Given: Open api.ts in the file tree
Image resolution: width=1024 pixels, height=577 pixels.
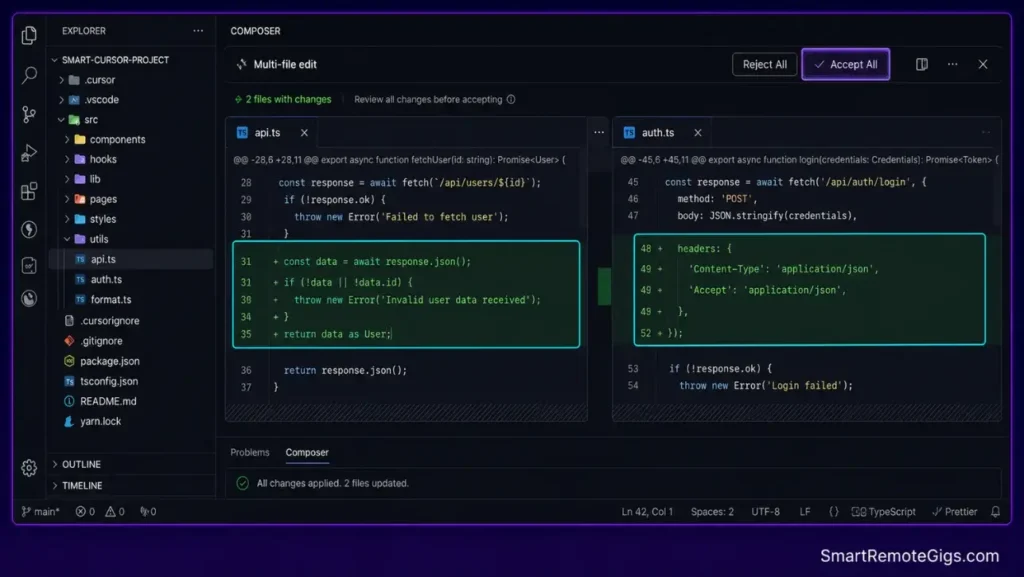Looking at the screenshot, I should [131, 259].
